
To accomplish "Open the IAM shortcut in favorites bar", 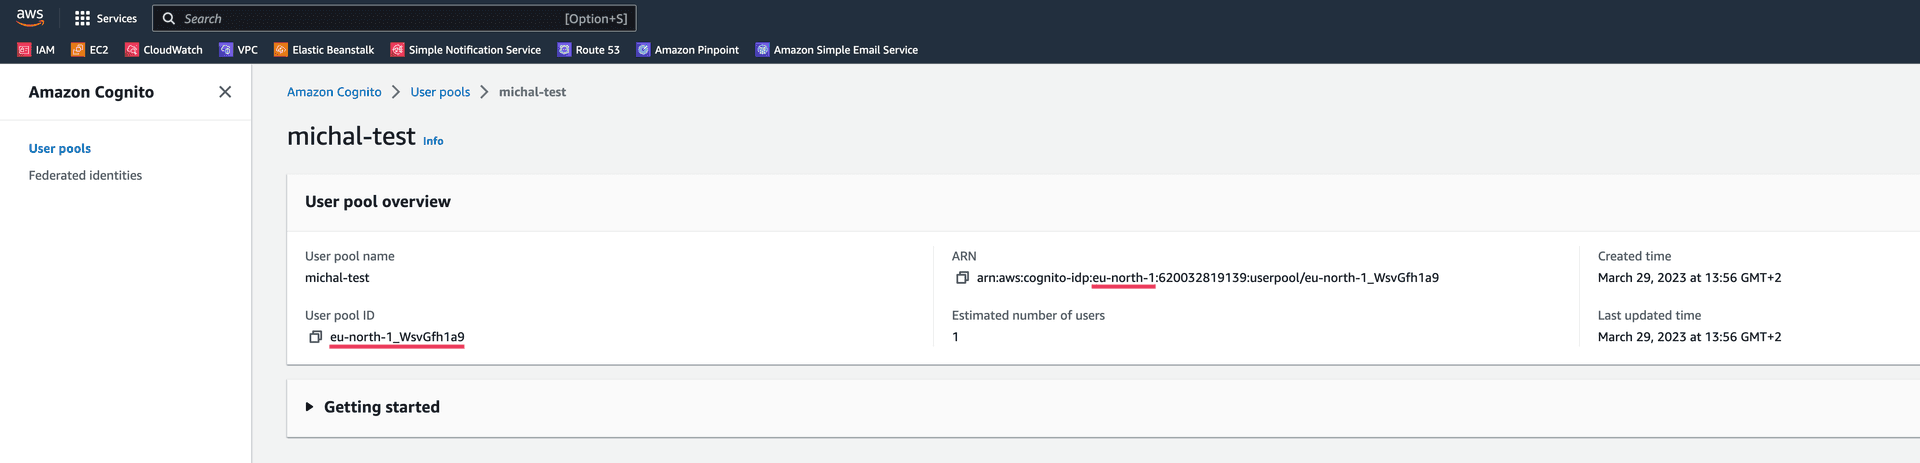I will 36,50.
